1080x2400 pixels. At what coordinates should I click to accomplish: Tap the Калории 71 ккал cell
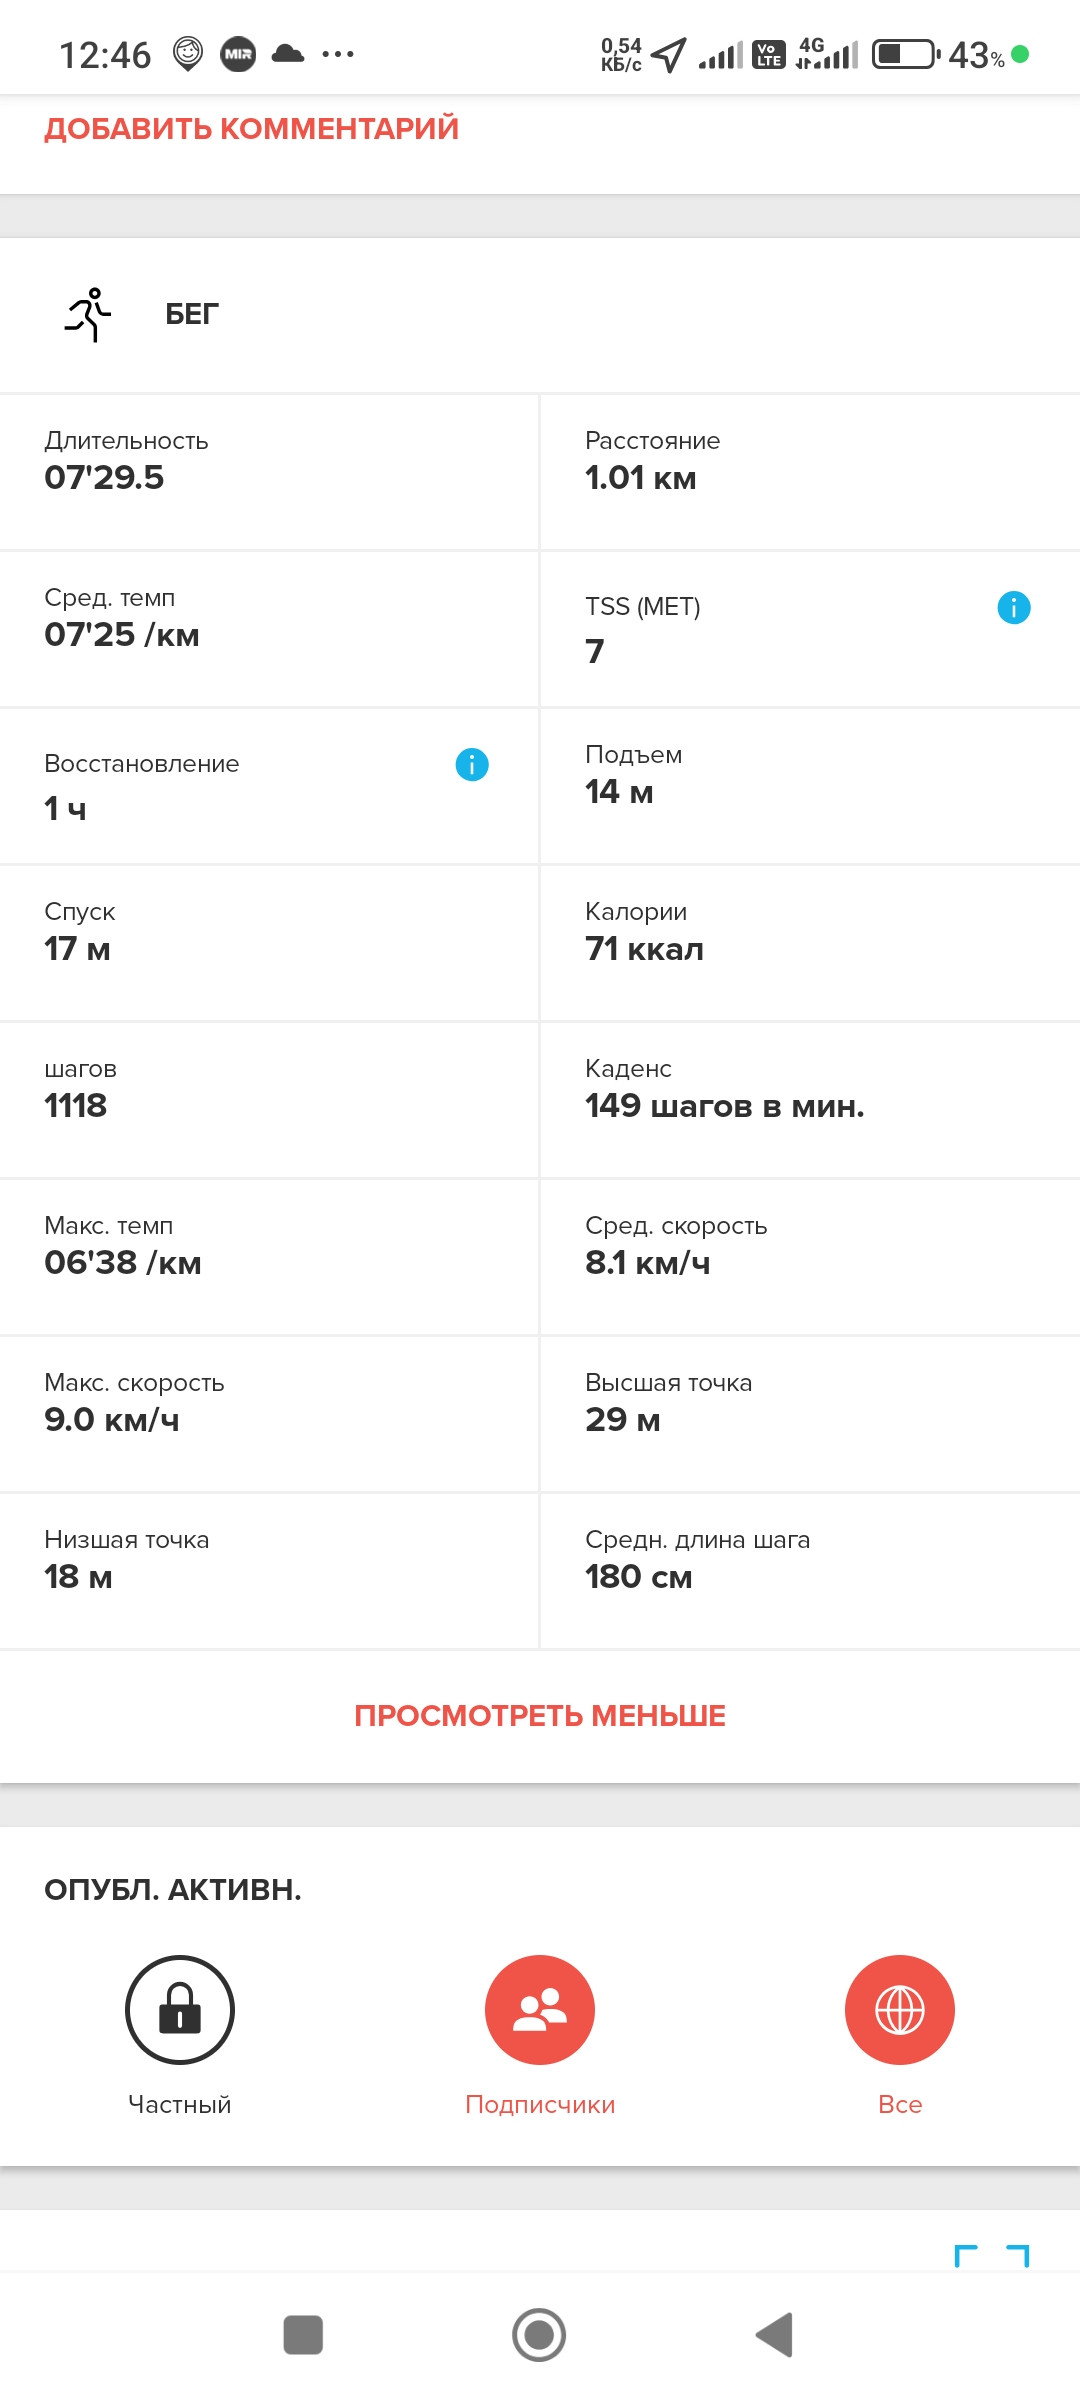[811, 943]
